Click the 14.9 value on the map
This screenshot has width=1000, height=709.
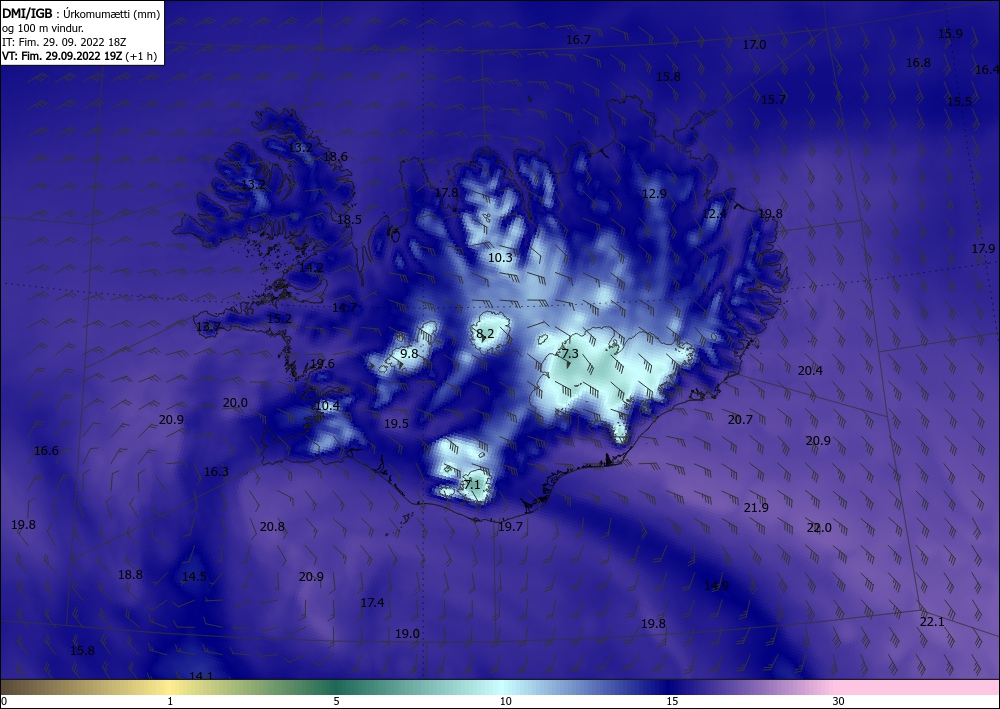click(x=716, y=586)
